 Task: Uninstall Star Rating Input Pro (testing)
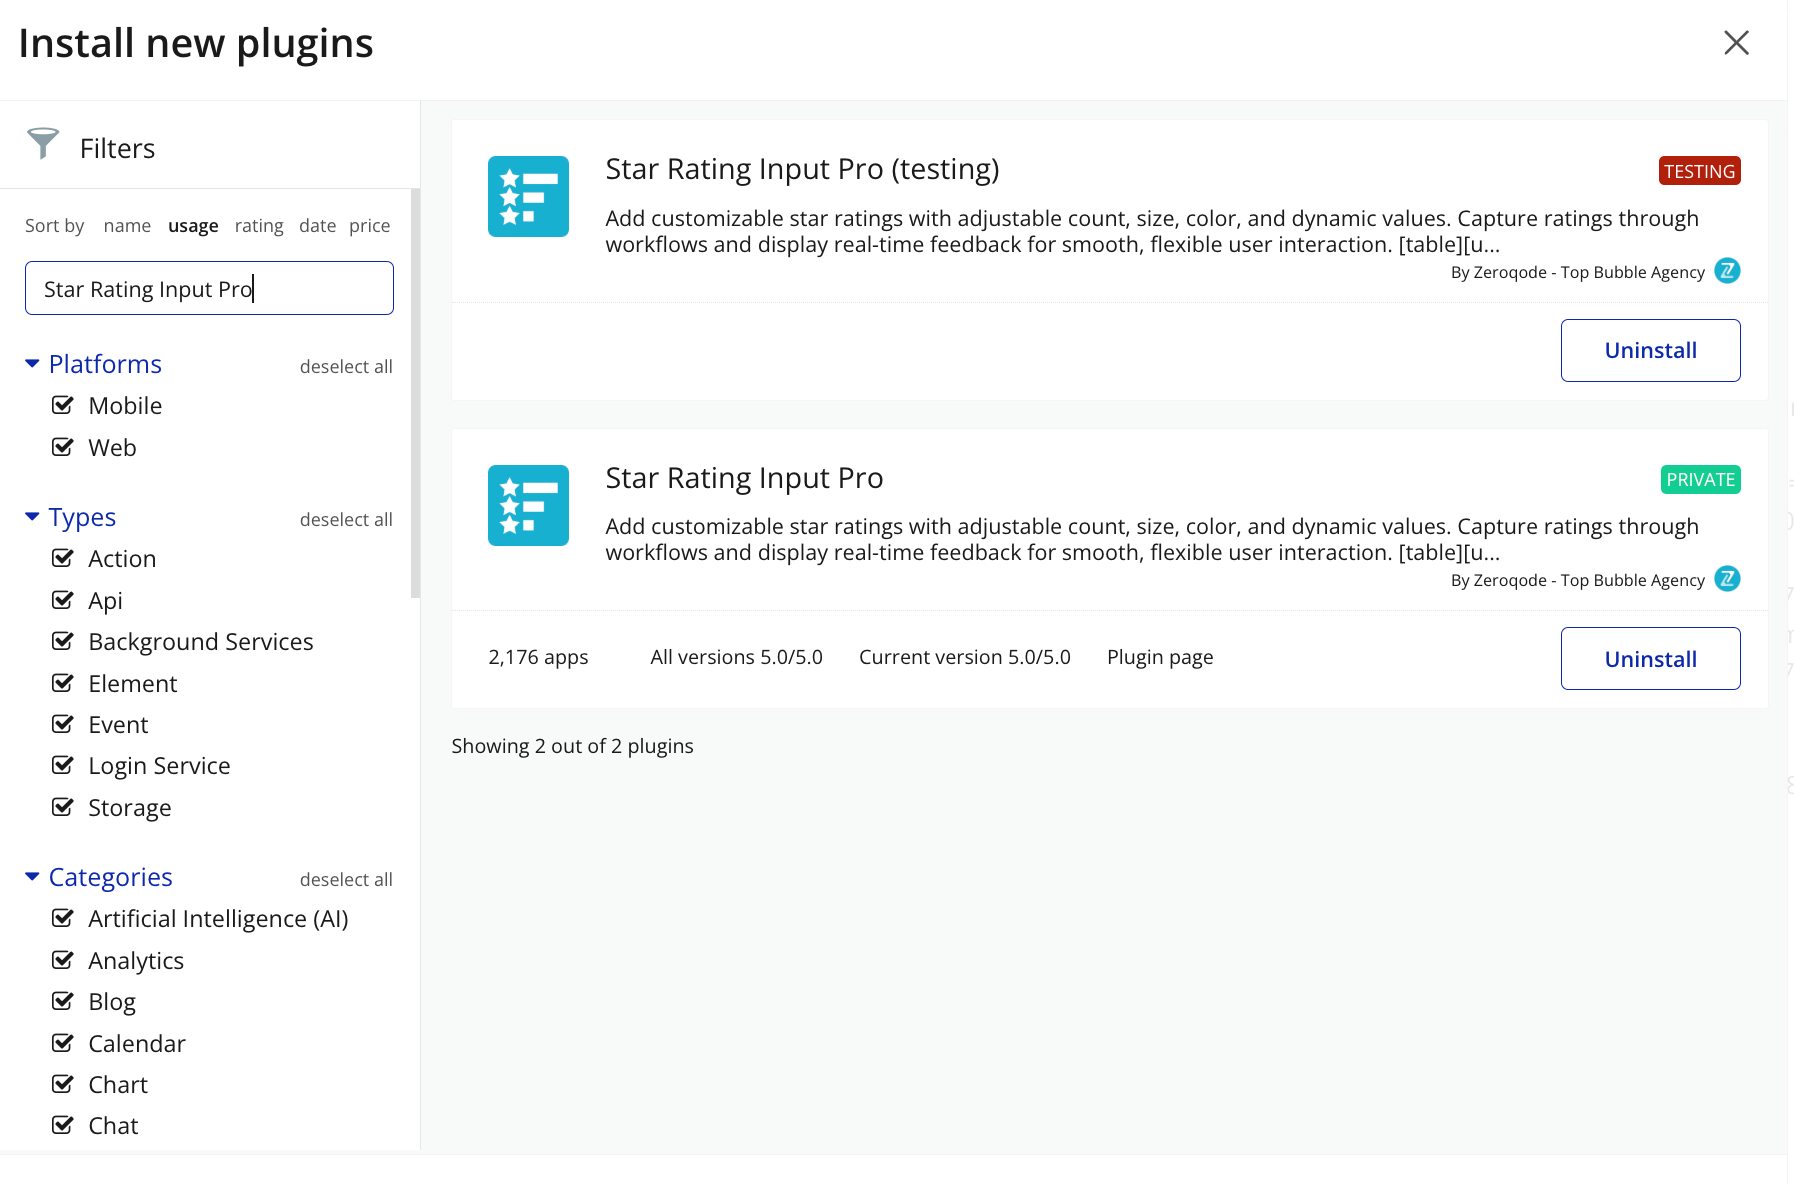pyautogui.click(x=1650, y=350)
